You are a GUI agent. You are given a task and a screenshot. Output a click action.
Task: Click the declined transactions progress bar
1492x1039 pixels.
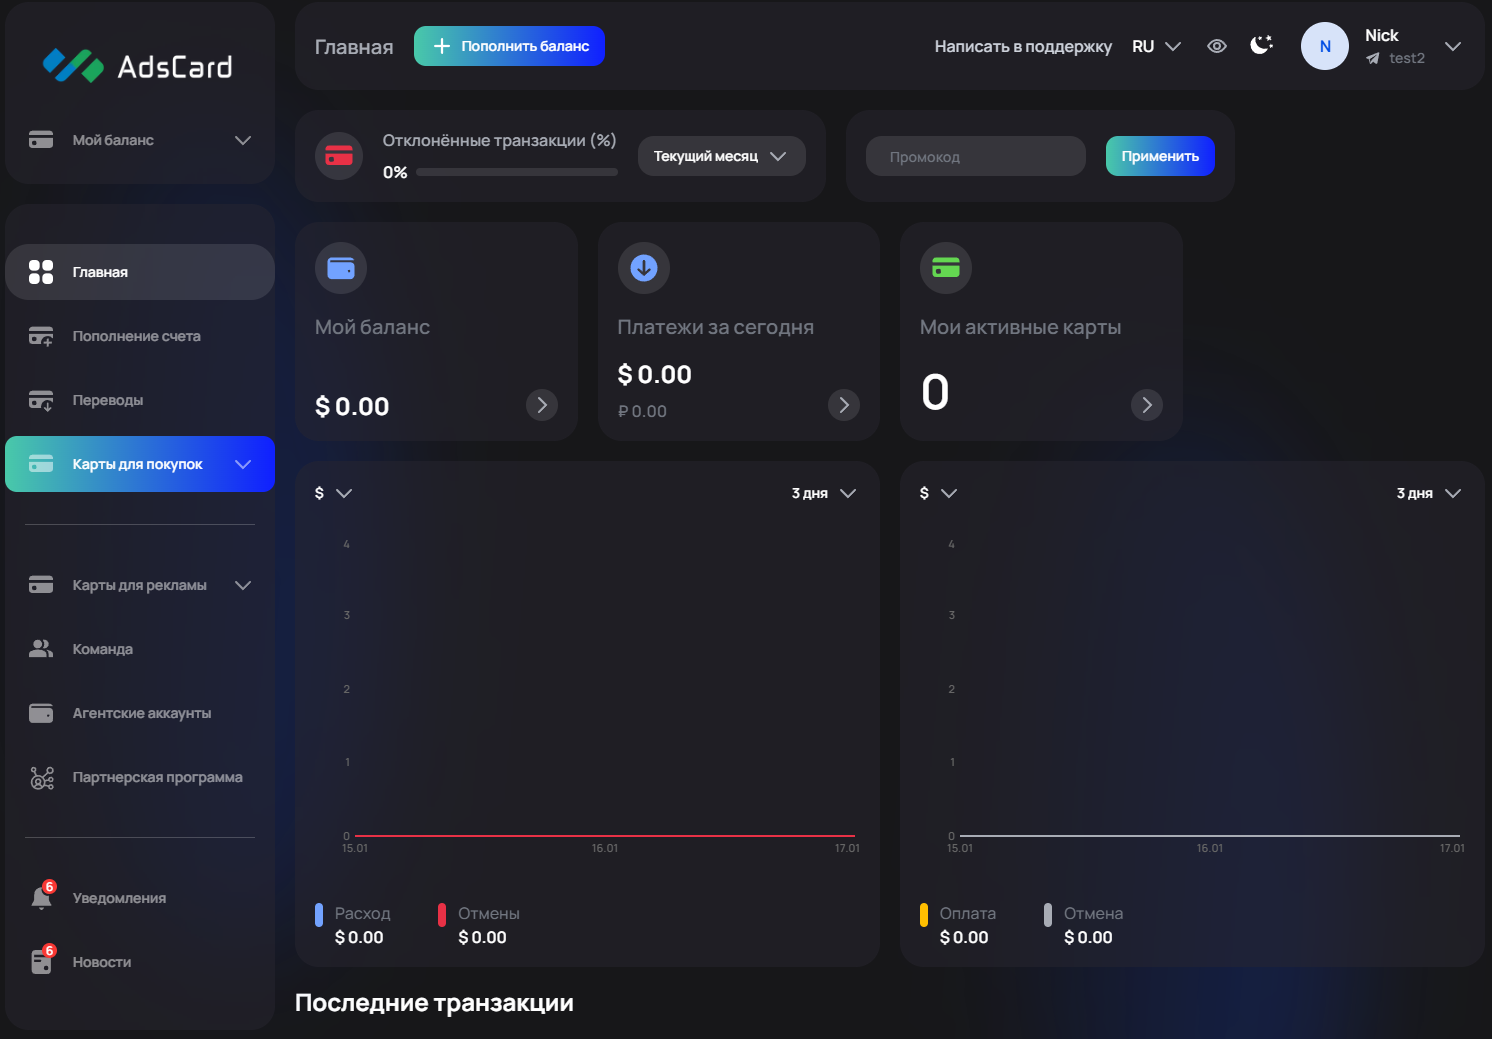517,172
